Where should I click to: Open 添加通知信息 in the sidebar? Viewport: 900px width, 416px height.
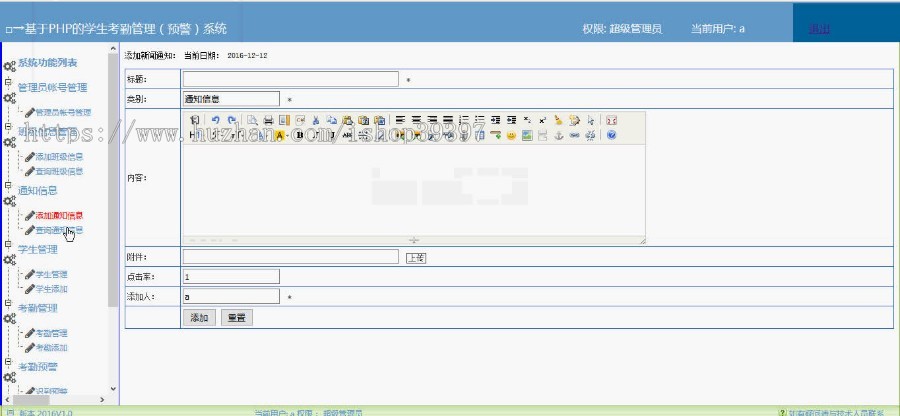(x=59, y=216)
